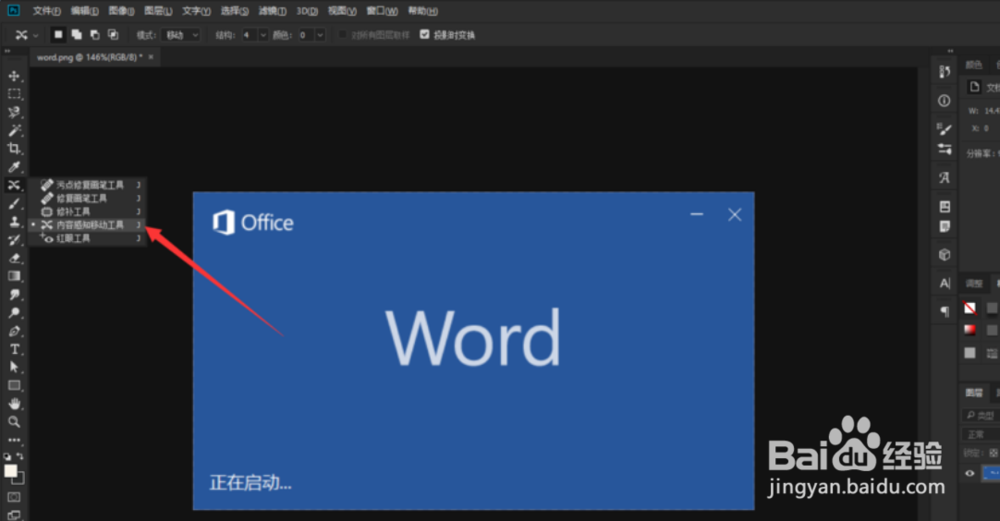Viewport: 1000px width, 521px height.
Task: Reset default foreground/background colors icon
Action: coord(7,457)
